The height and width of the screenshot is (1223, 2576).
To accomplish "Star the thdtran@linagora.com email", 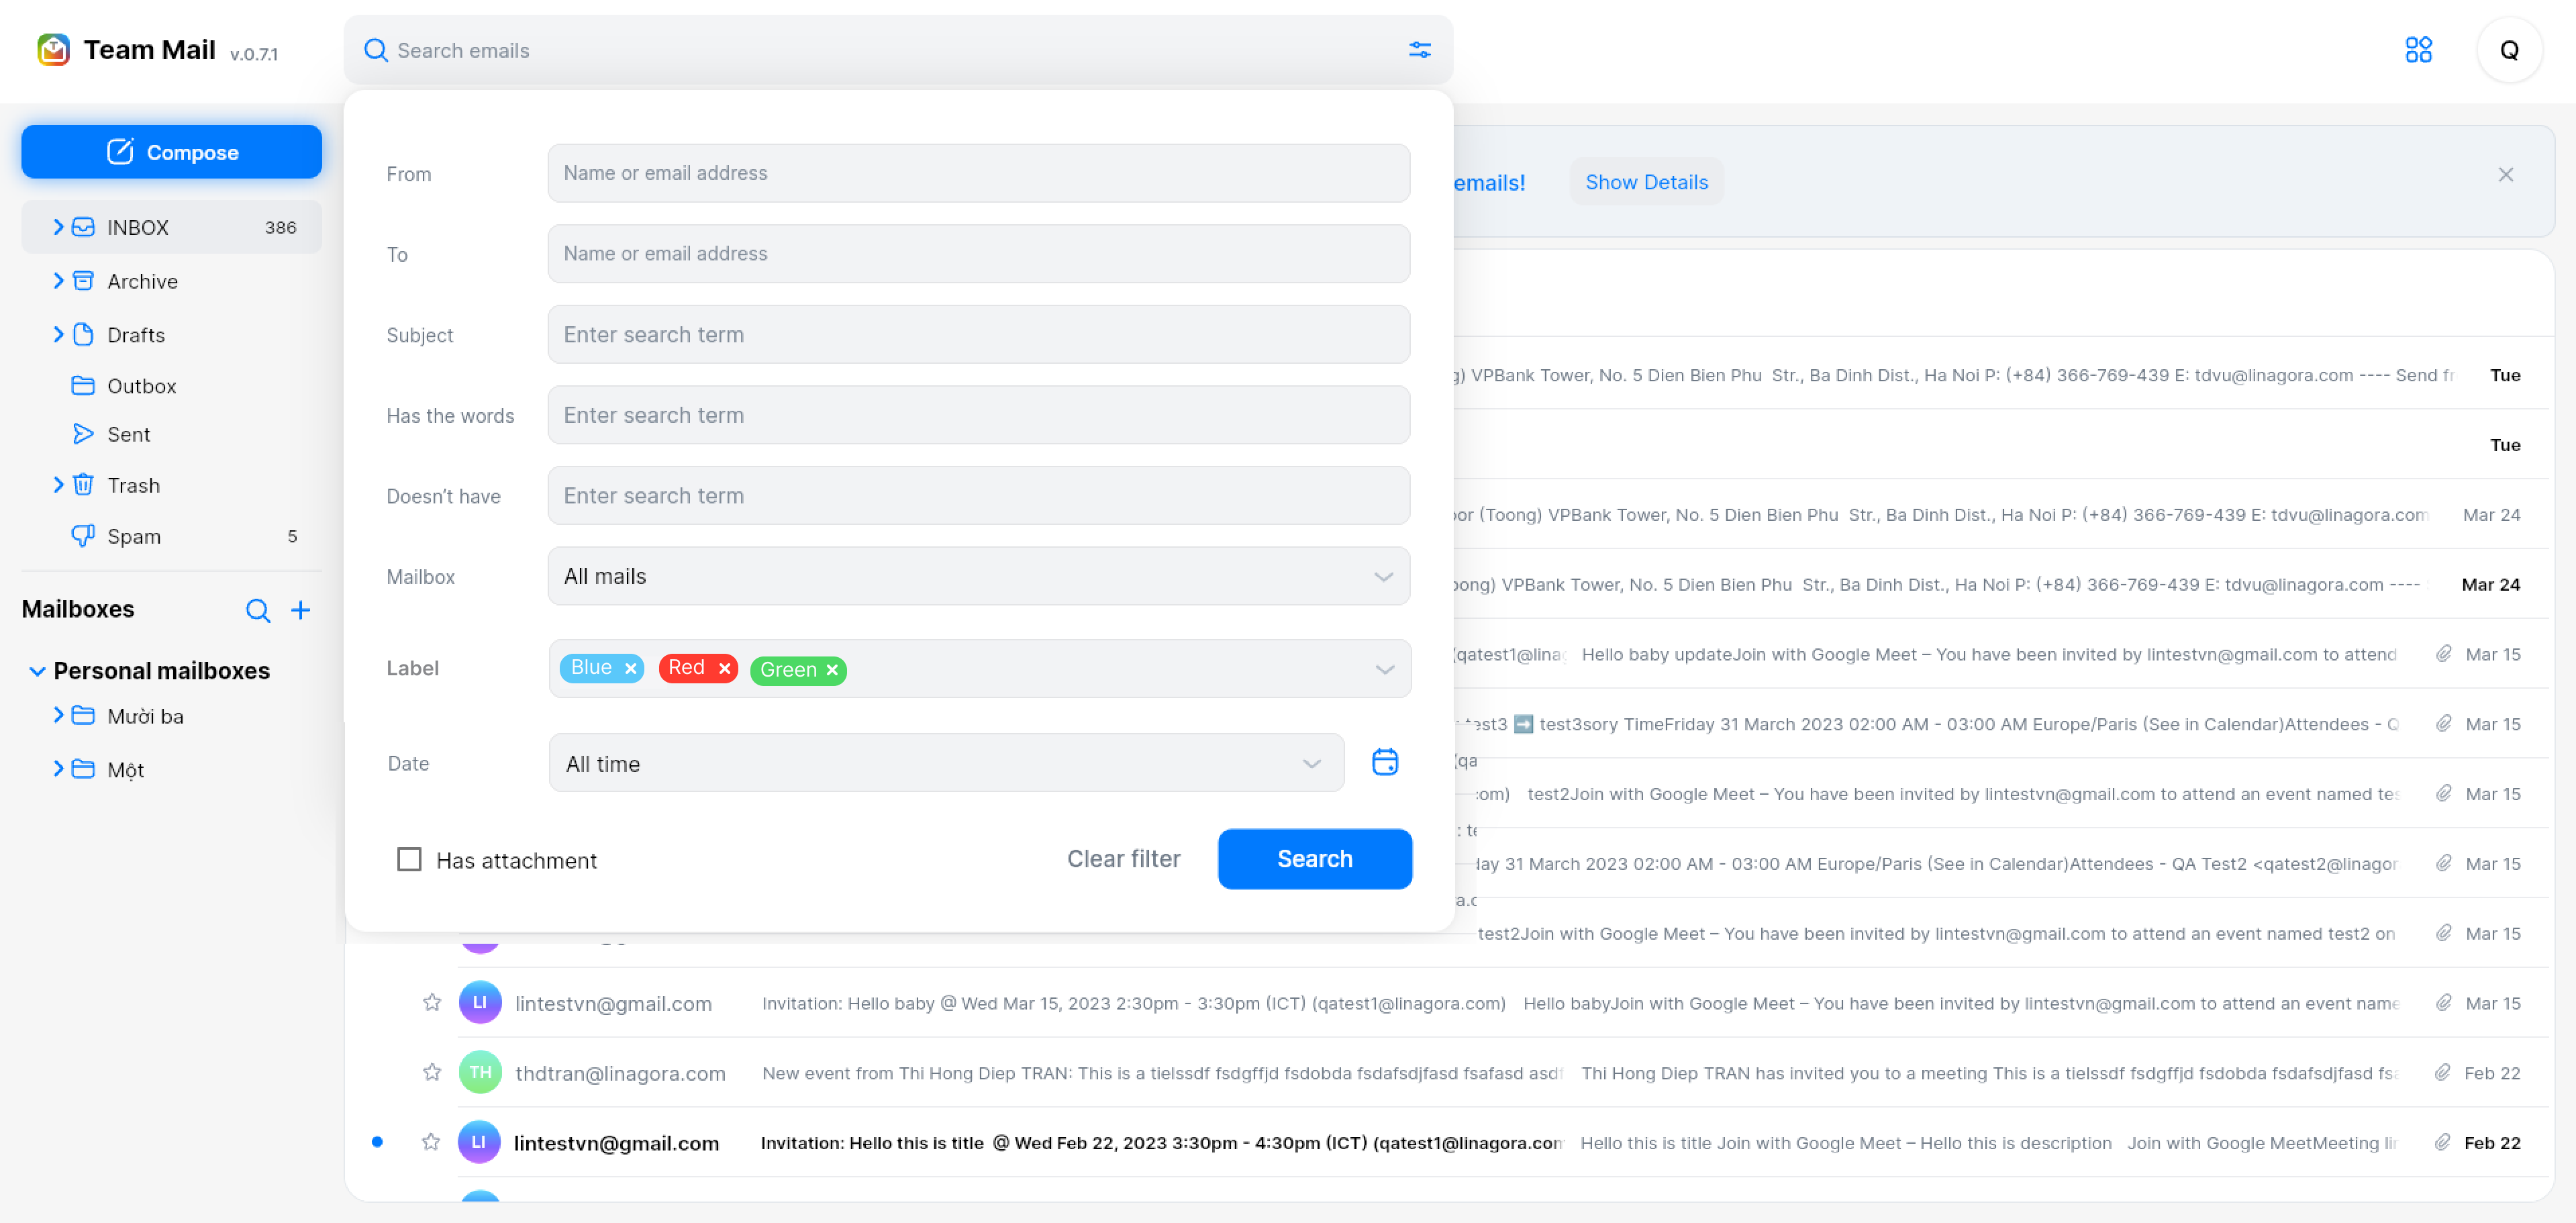I will click(x=431, y=1072).
